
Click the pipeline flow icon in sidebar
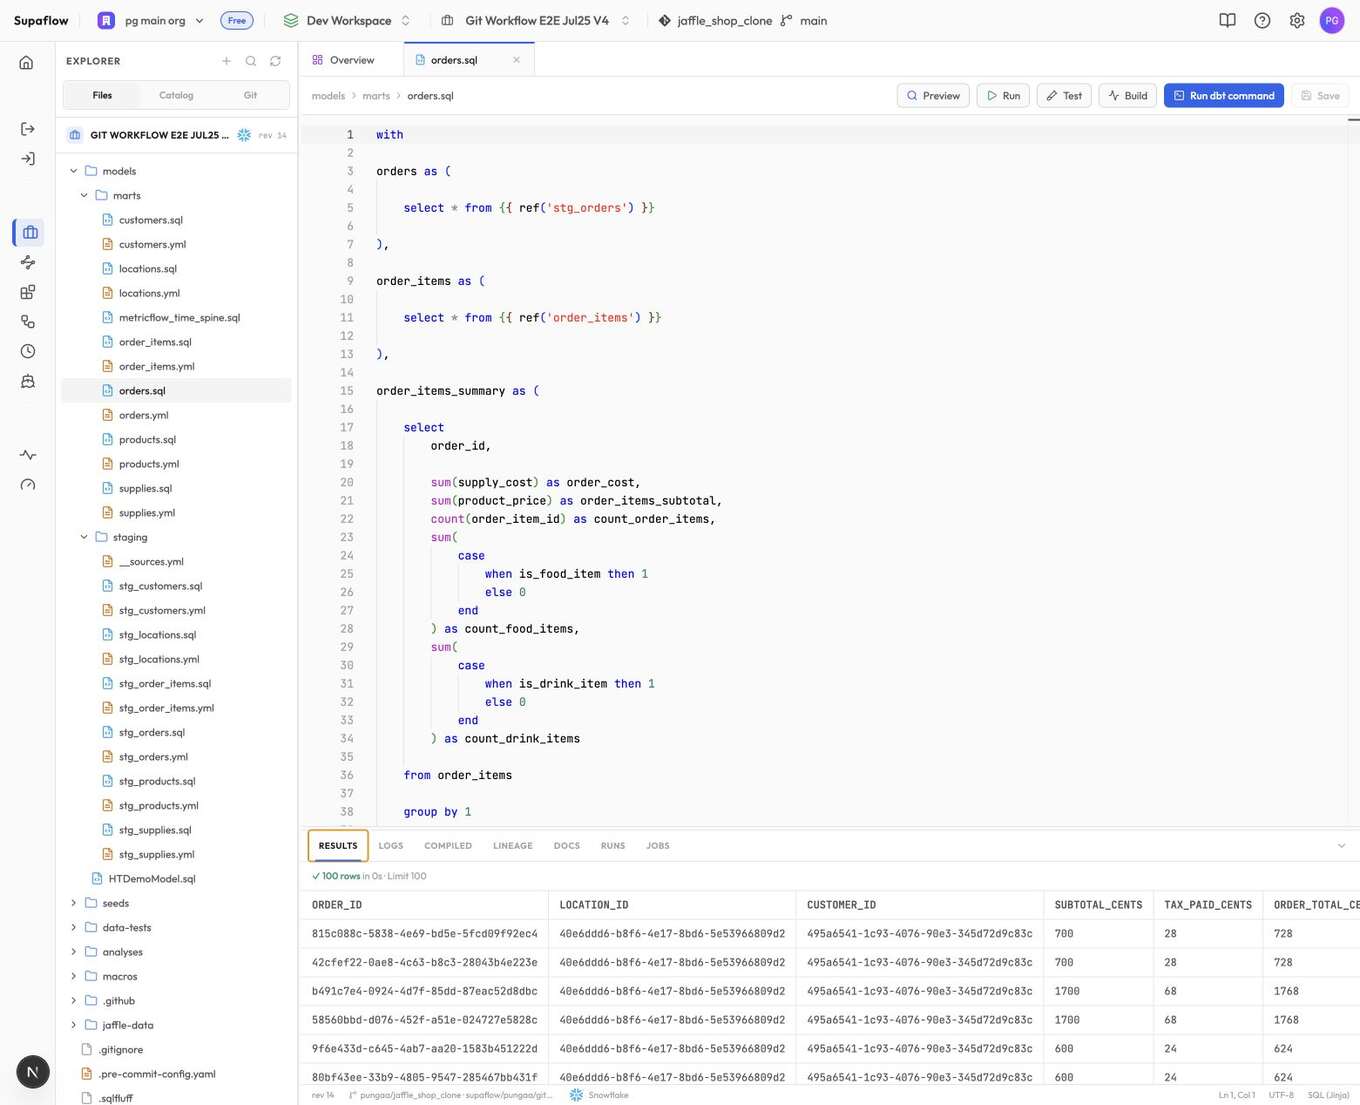28,262
